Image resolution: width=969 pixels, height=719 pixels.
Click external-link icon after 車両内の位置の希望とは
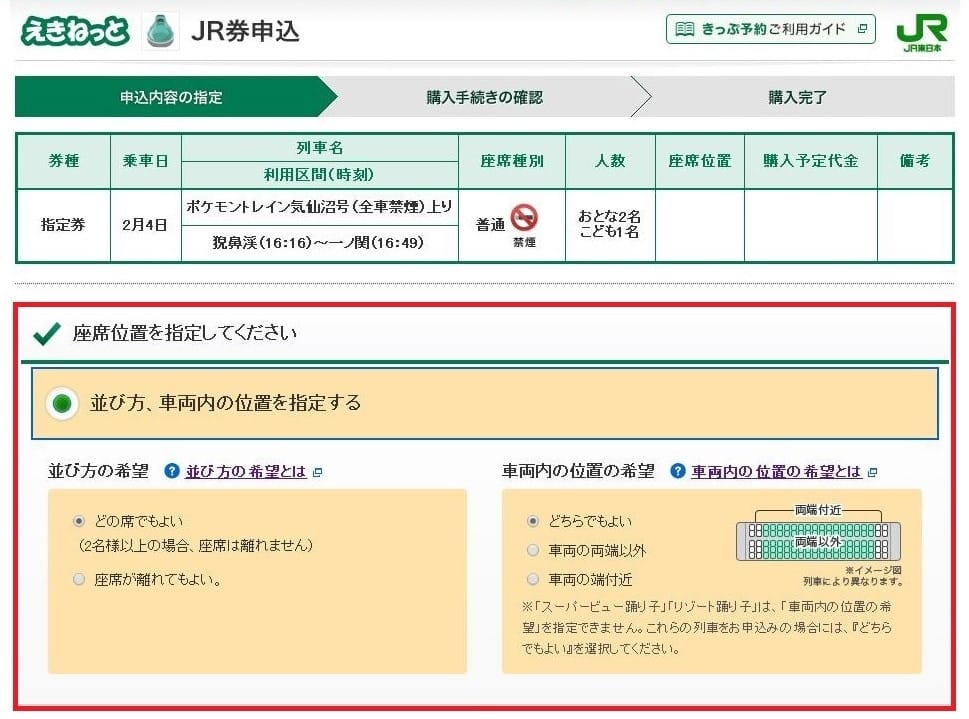click(872, 472)
